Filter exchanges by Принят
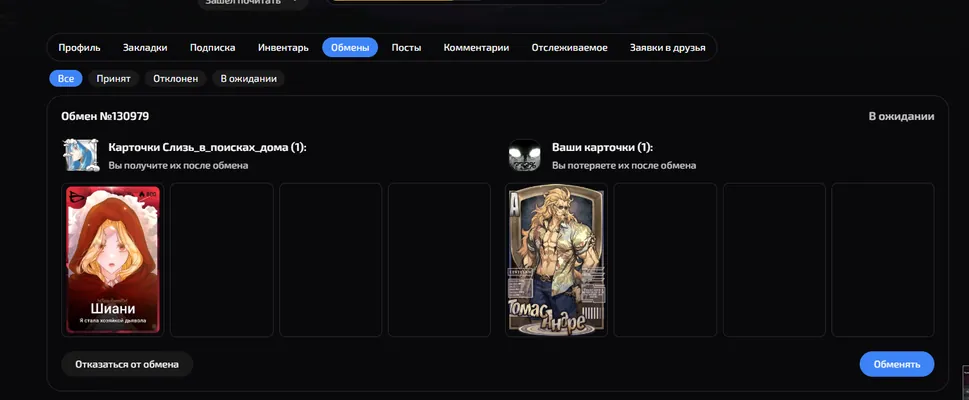The width and height of the screenshot is (969, 400). pos(113,79)
